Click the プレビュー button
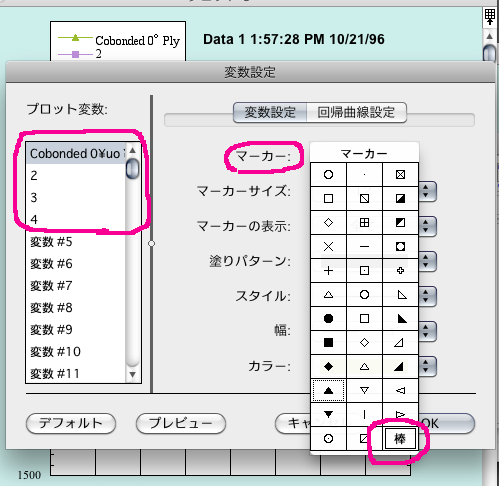This screenshot has width=499, height=486. click(181, 423)
